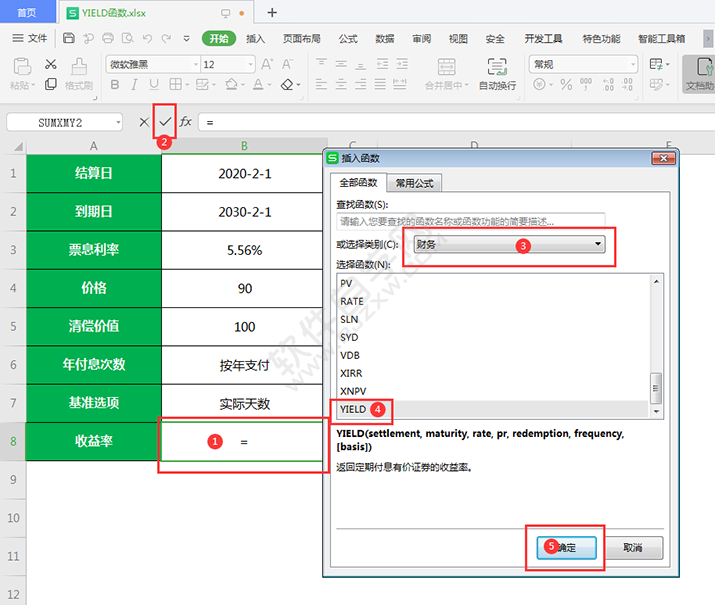Click the eraser clear-format icon

tap(287, 84)
